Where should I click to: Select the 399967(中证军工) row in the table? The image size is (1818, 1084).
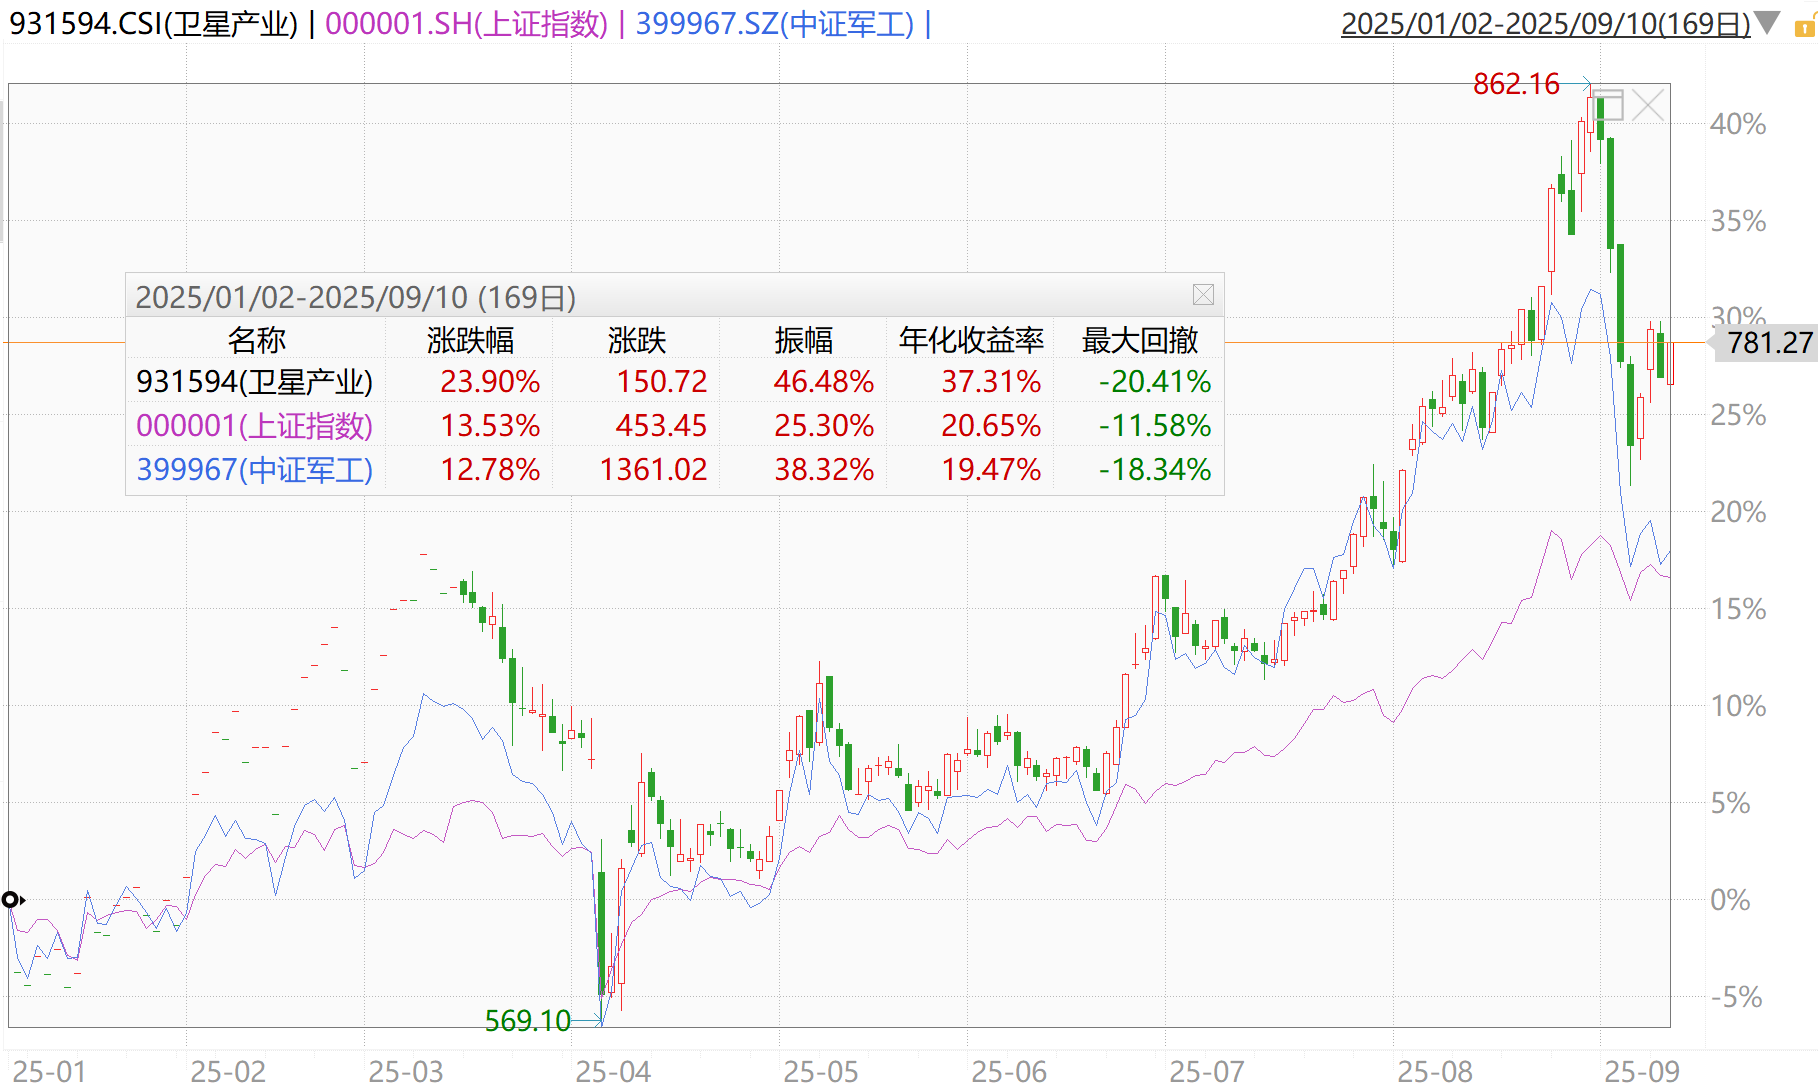pos(256,469)
